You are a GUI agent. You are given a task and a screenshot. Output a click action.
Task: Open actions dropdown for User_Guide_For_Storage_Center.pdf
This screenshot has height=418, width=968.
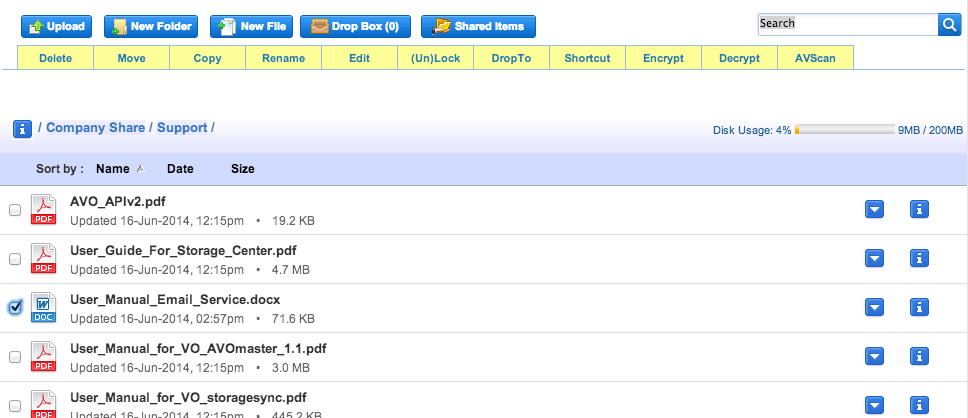click(x=874, y=258)
